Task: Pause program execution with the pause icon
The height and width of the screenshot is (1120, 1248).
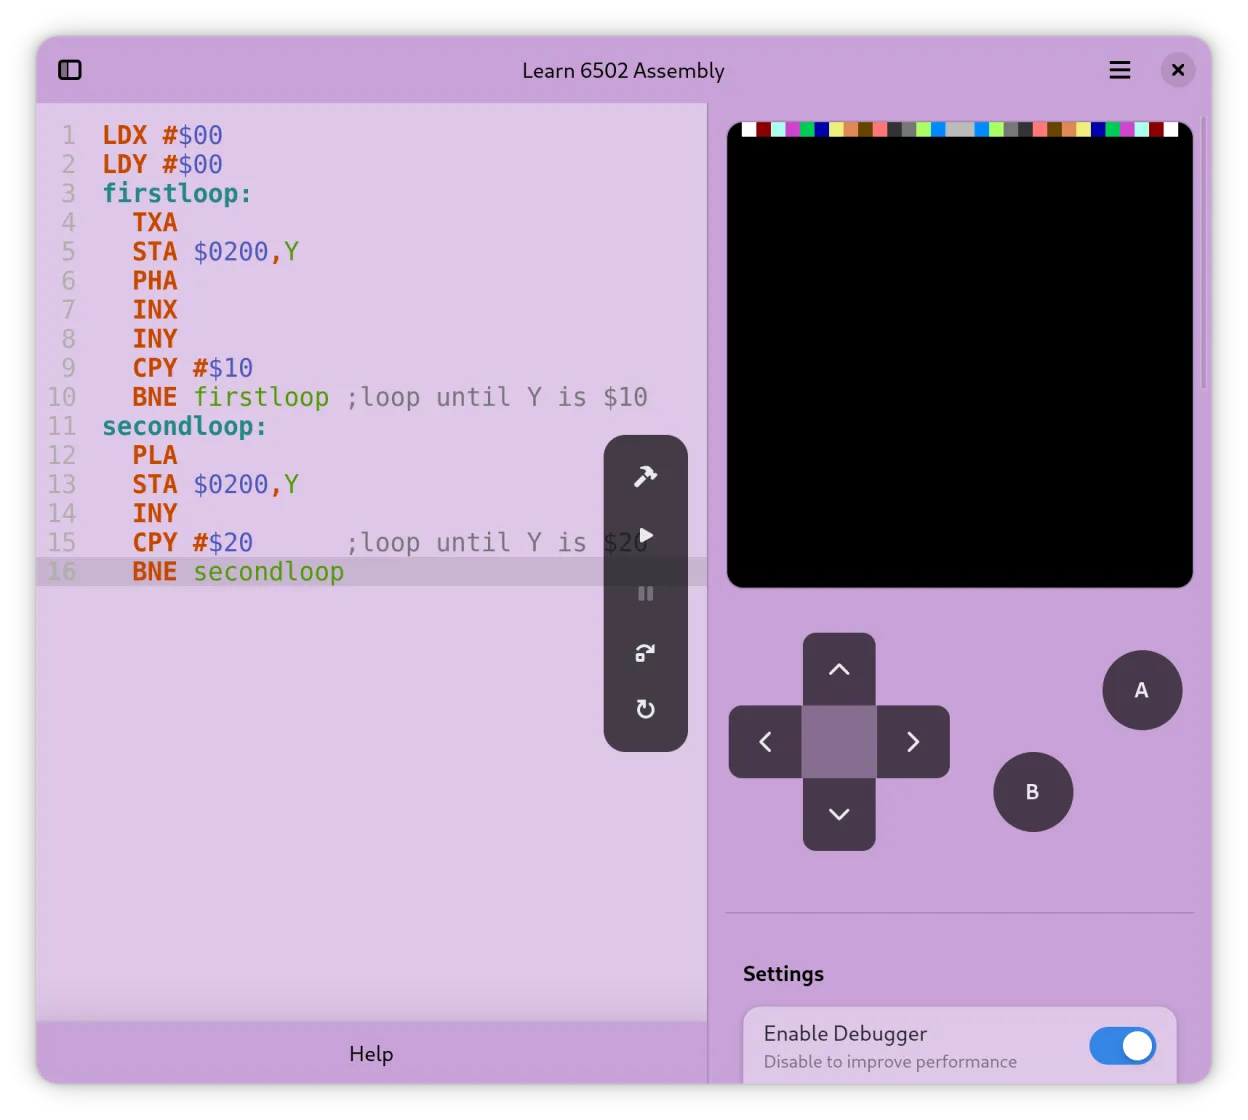Action: coord(645,594)
